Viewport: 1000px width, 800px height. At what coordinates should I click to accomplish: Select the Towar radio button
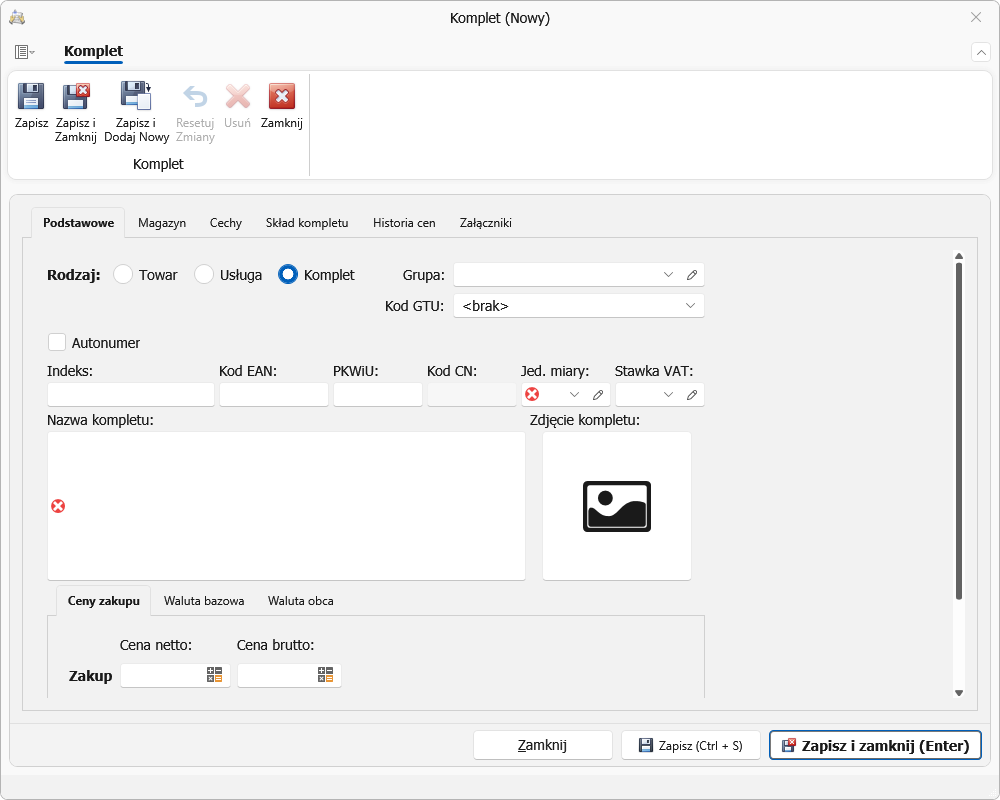tap(123, 274)
